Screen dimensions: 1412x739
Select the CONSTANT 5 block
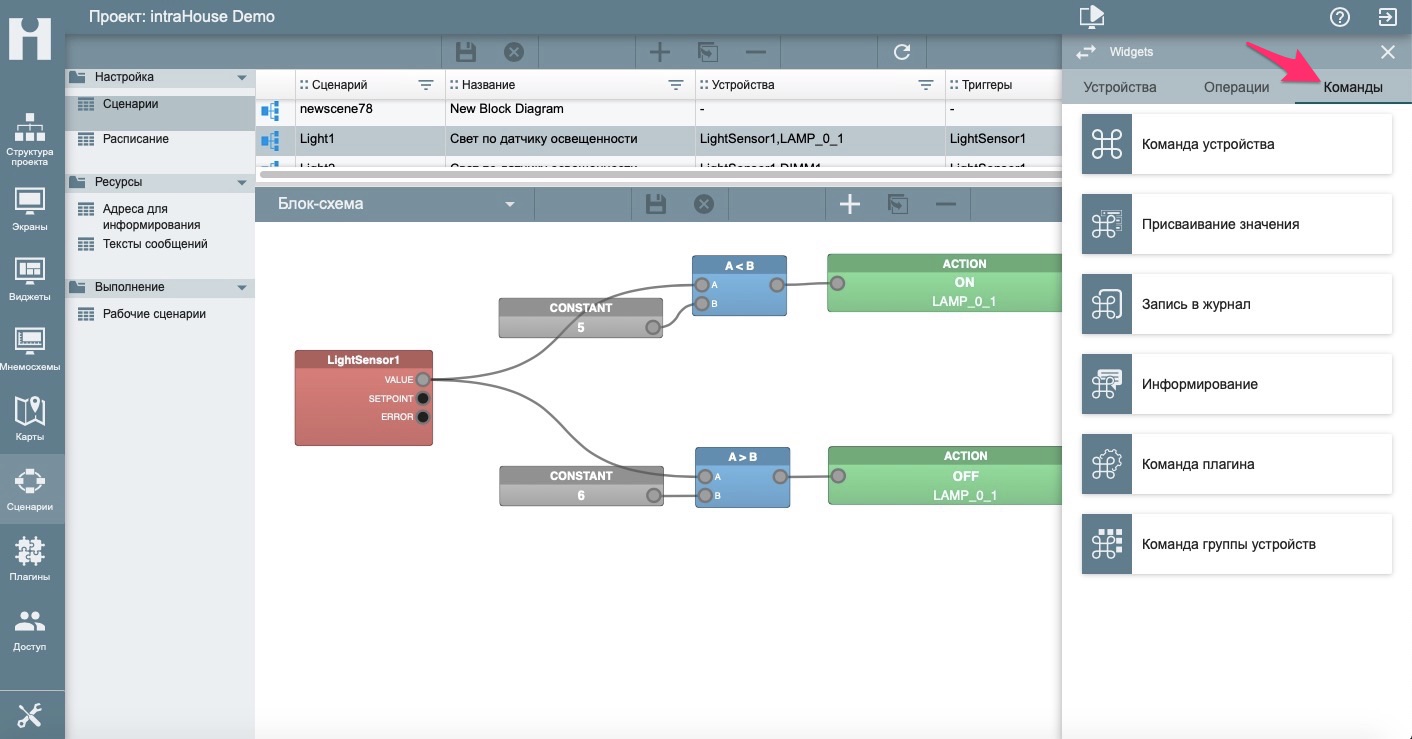coord(581,317)
